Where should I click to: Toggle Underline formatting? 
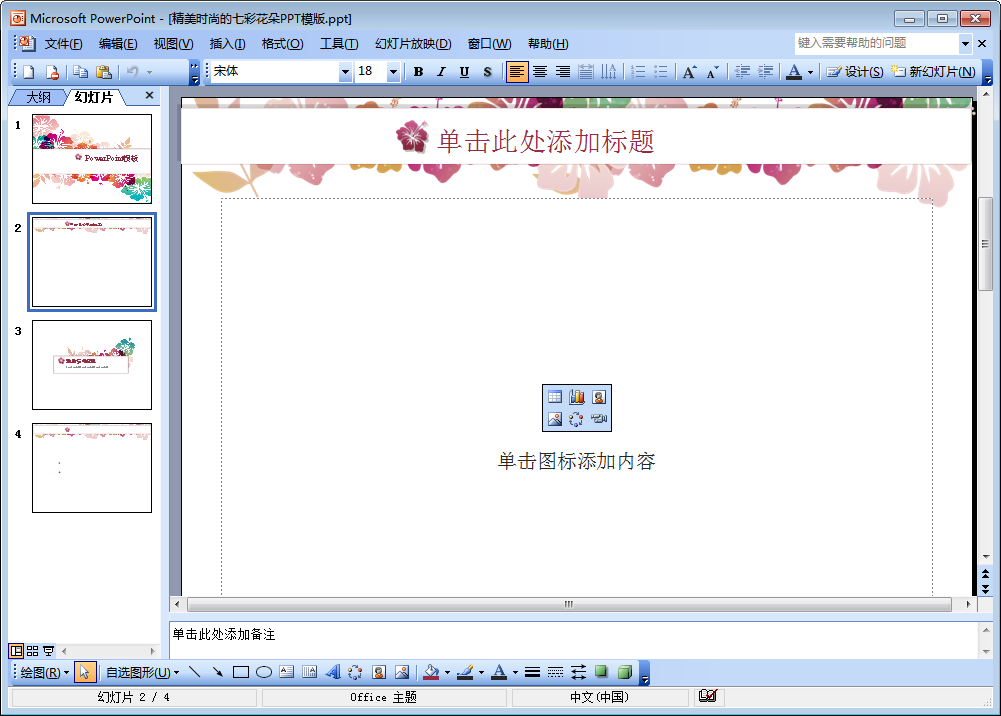point(464,71)
